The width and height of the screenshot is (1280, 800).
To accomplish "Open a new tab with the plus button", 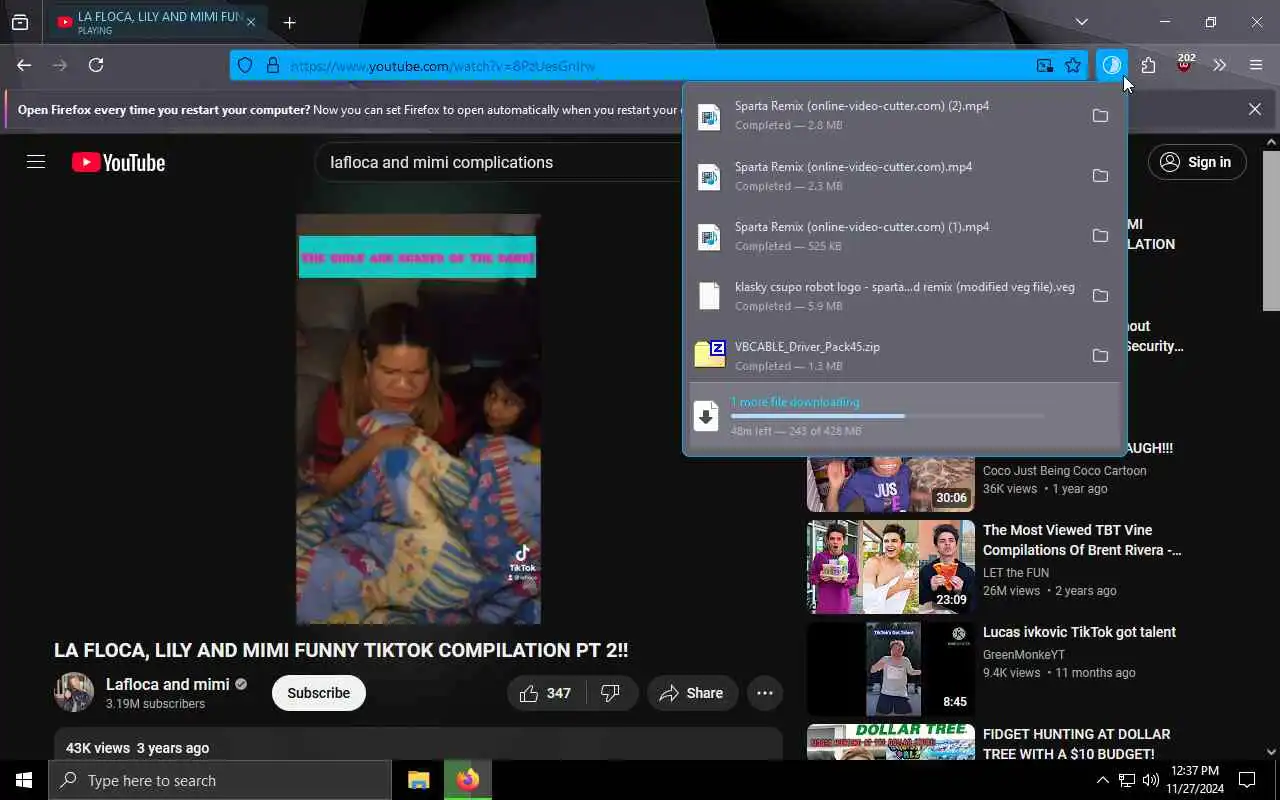I will coord(289,22).
